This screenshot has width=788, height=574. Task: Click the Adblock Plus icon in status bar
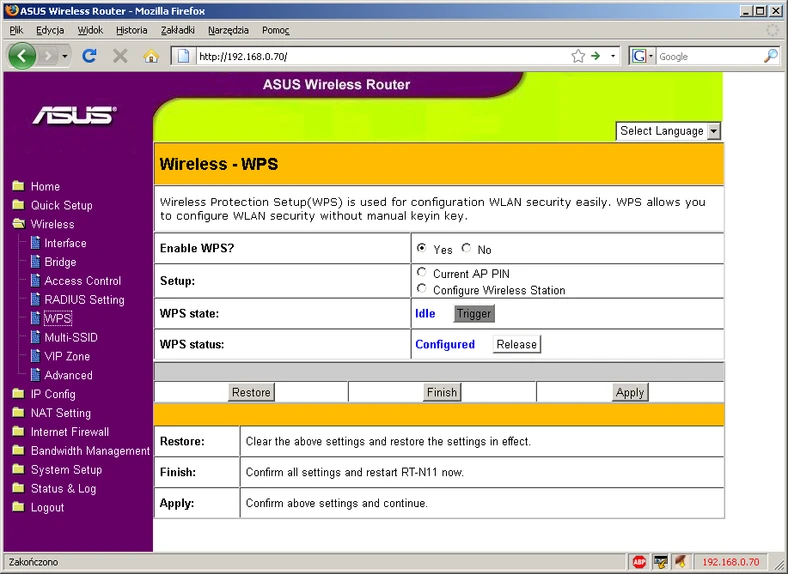(639, 562)
